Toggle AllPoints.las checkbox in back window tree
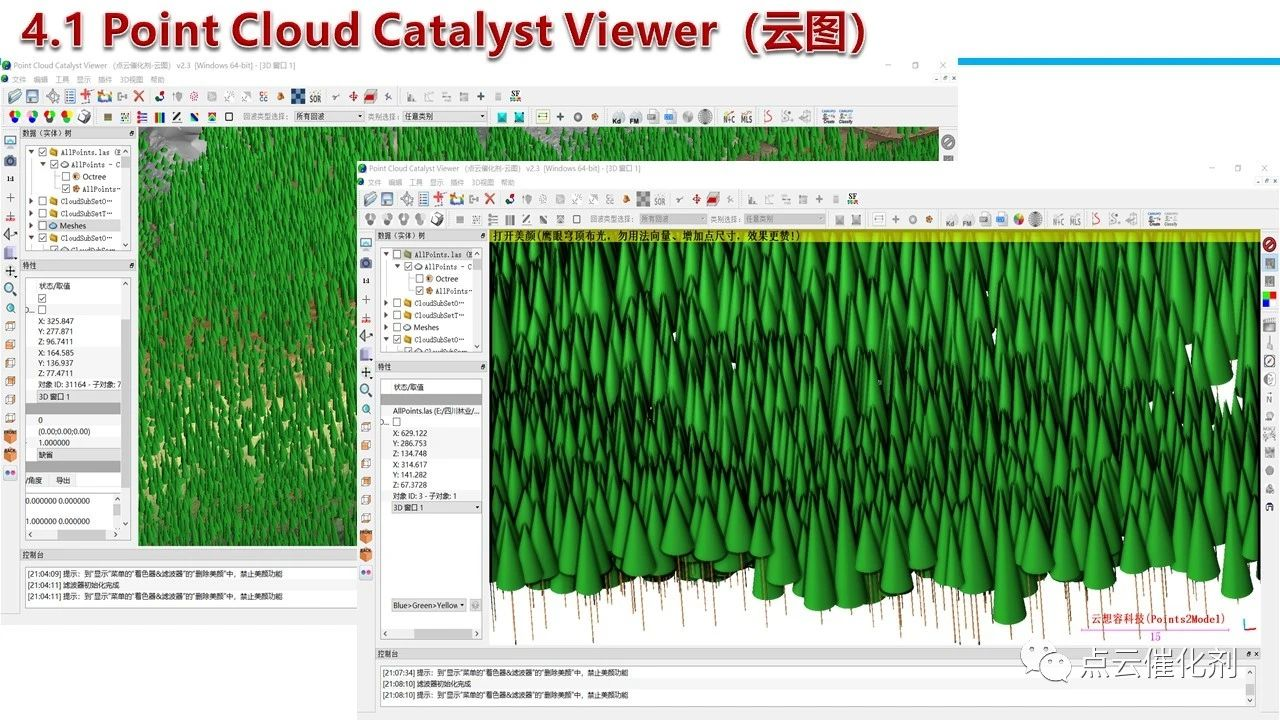The height and width of the screenshot is (720, 1280). click(x=42, y=152)
